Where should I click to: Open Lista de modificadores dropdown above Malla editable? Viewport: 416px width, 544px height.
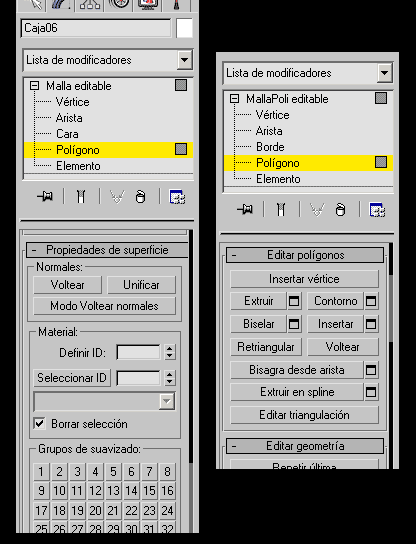184,60
